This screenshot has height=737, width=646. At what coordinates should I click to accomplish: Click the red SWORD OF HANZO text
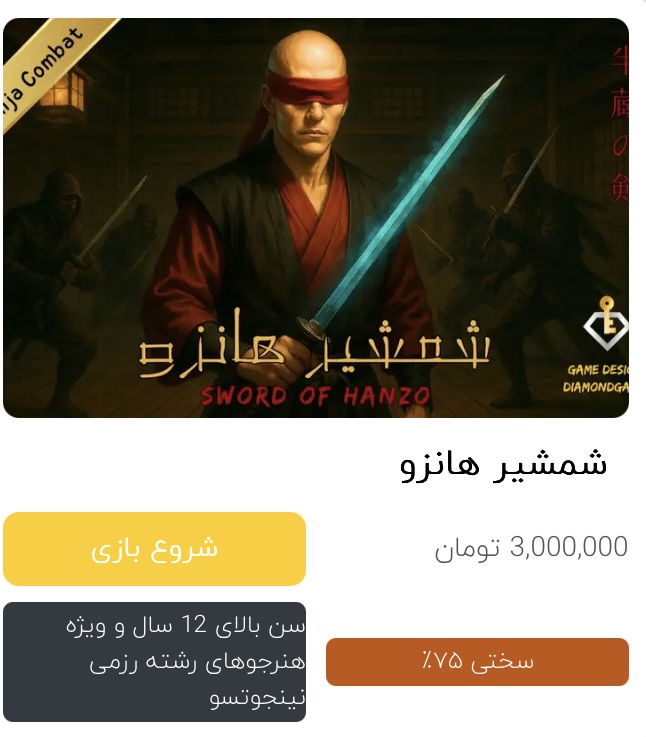[315, 396]
